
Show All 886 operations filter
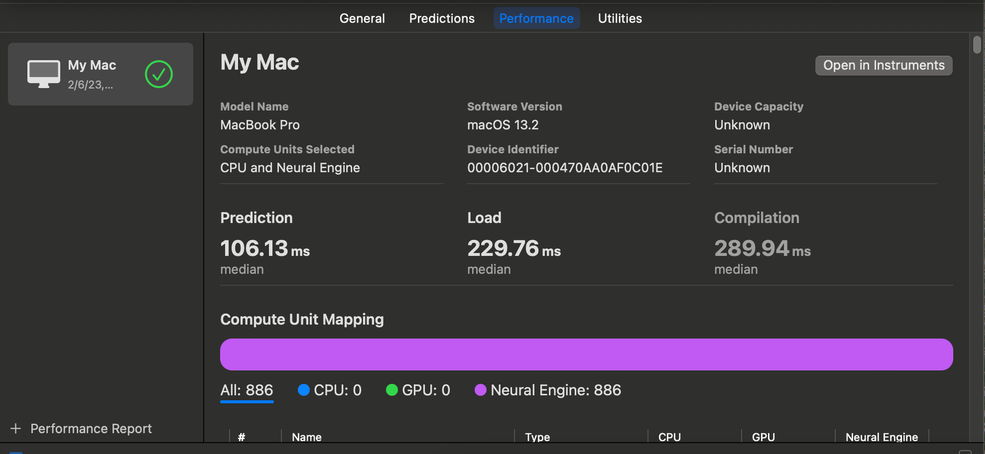pos(246,390)
